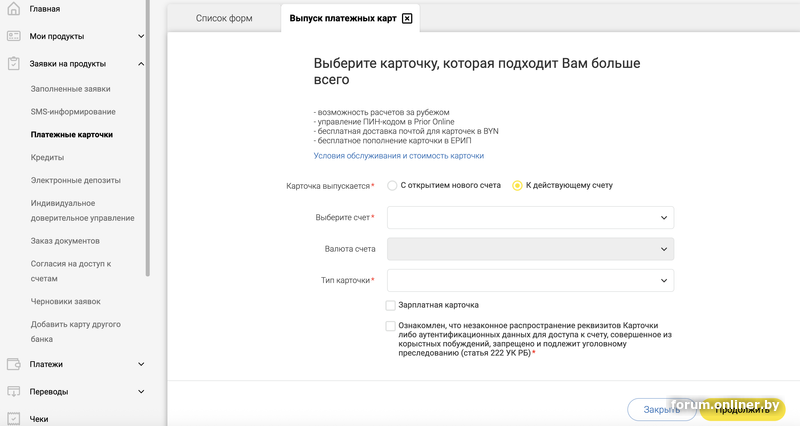
Task: Click the transfer icon beside Переводы
Action: point(14,392)
